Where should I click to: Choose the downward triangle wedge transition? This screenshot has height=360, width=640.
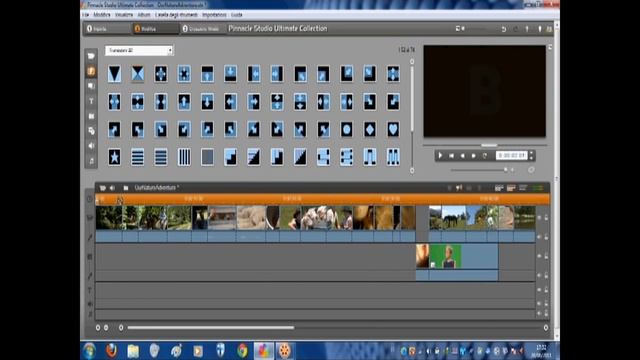coord(114,74)
